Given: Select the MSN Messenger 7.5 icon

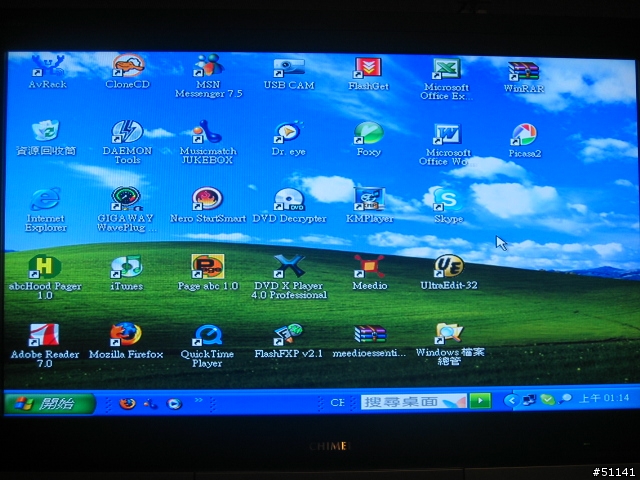Looking at the screenshot, I should pyautogui.click(x=209, y=76).
